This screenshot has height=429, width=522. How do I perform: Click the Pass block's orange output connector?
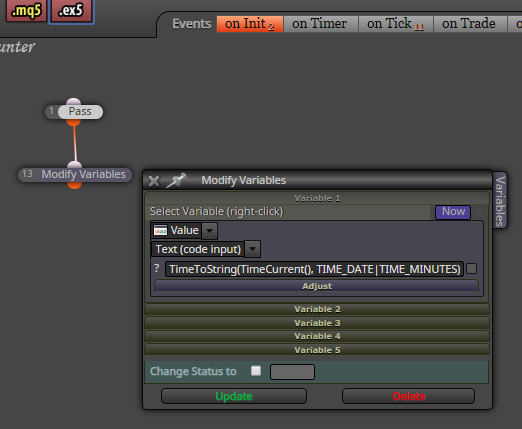74,122
